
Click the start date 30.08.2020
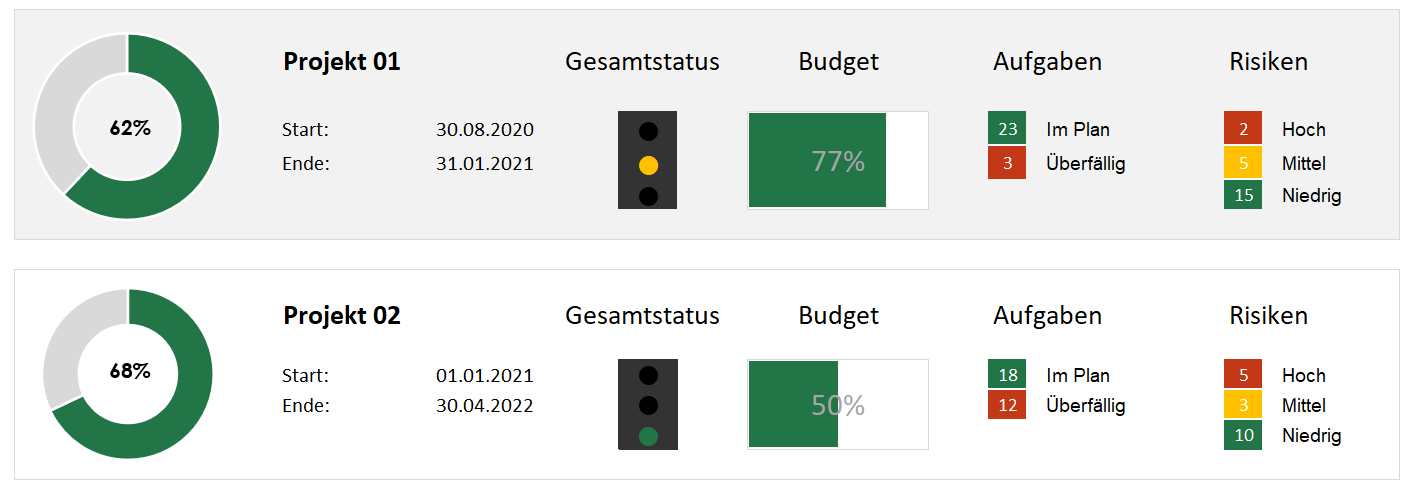tap(484, 130)
